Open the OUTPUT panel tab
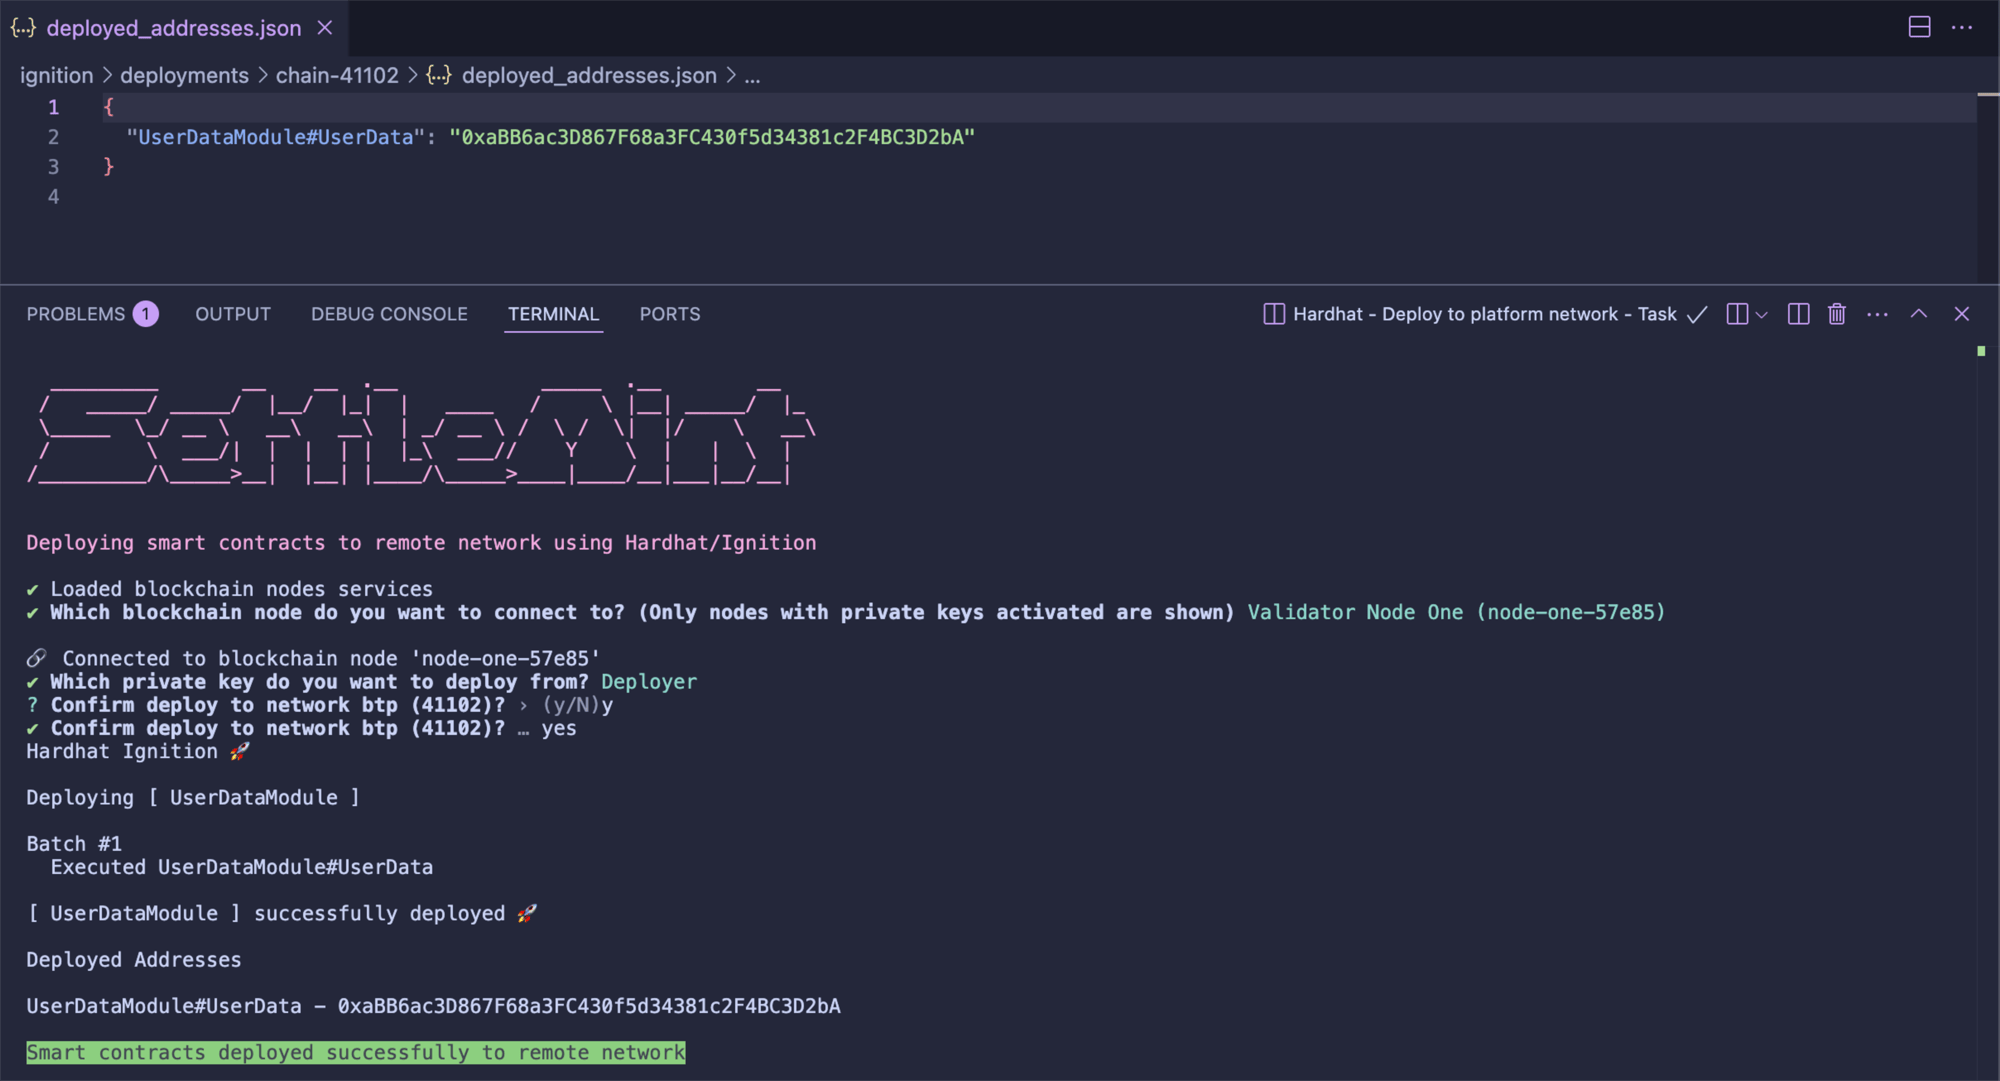 [233, 314]
